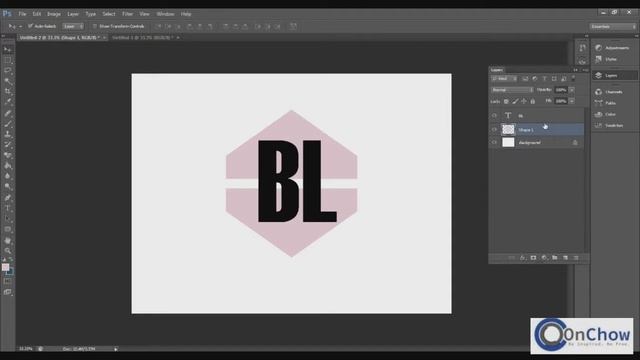This screenshot has width=640, height=360.
Task: Select the Eyedropper tool
Action: [8, 102]
